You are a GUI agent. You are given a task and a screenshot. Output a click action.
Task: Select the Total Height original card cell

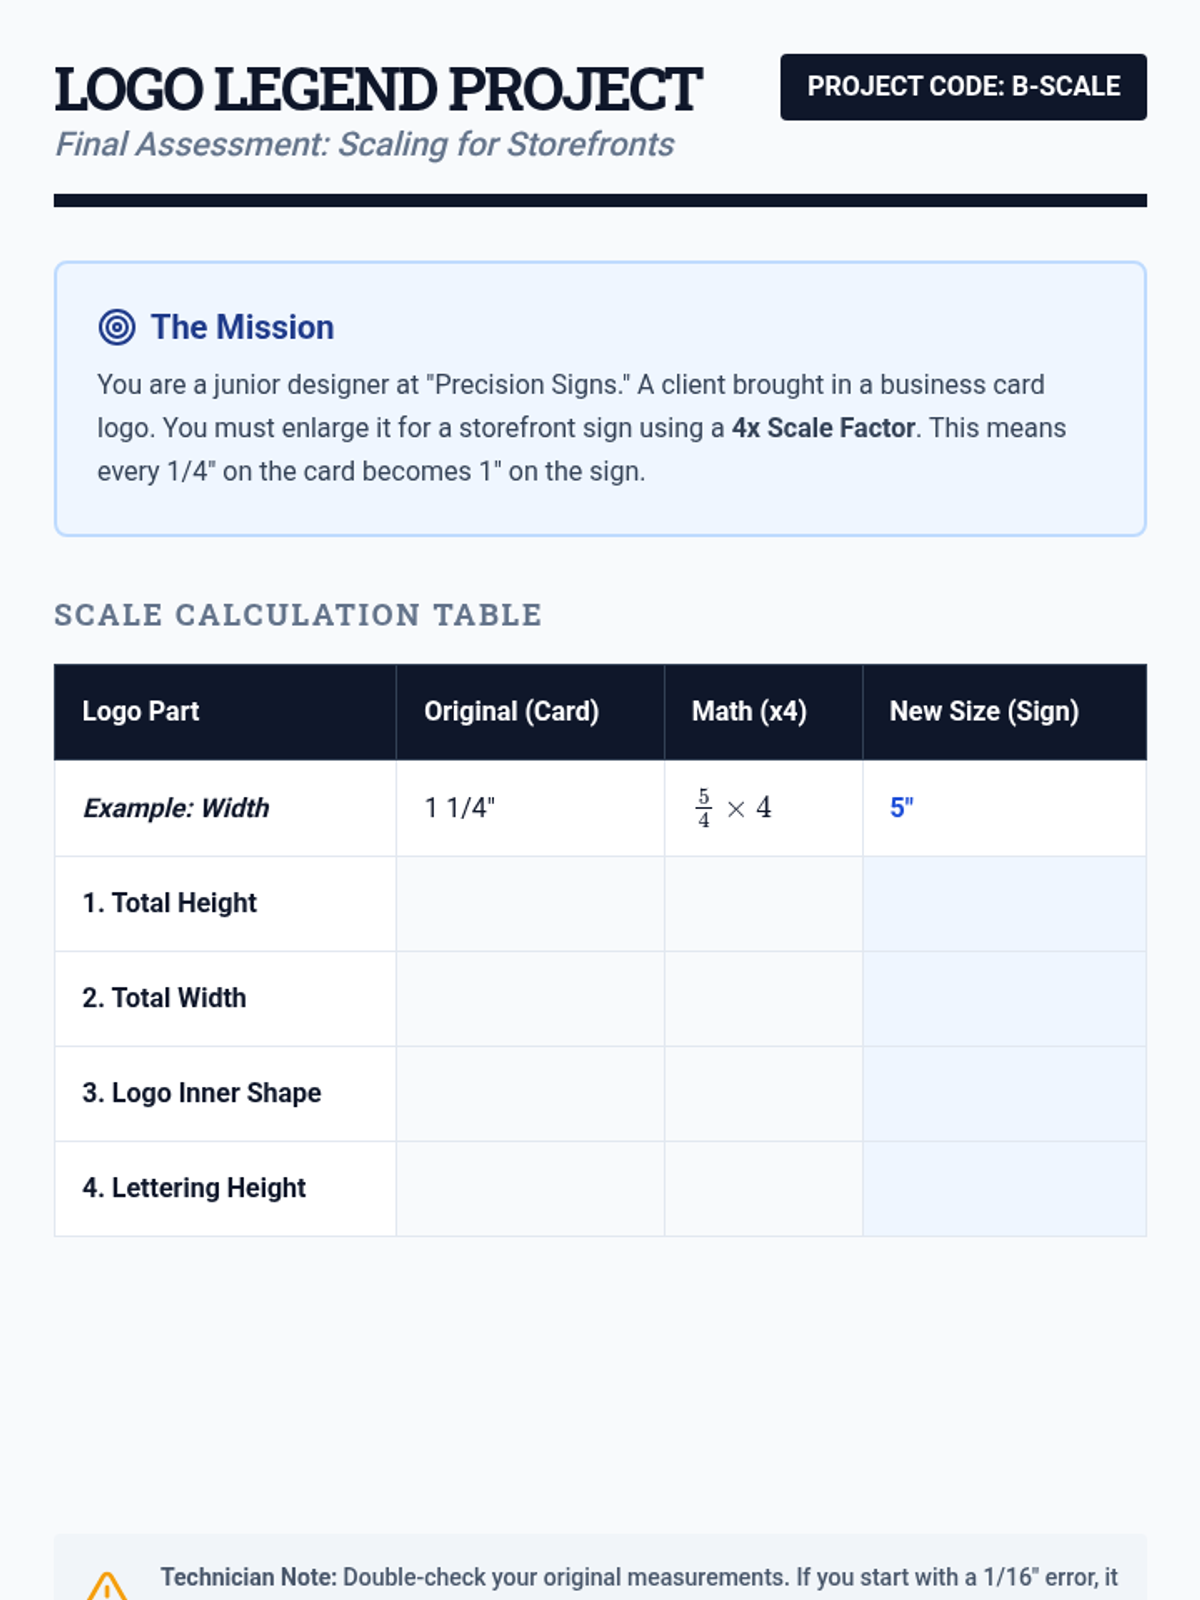tap(530, 903)
